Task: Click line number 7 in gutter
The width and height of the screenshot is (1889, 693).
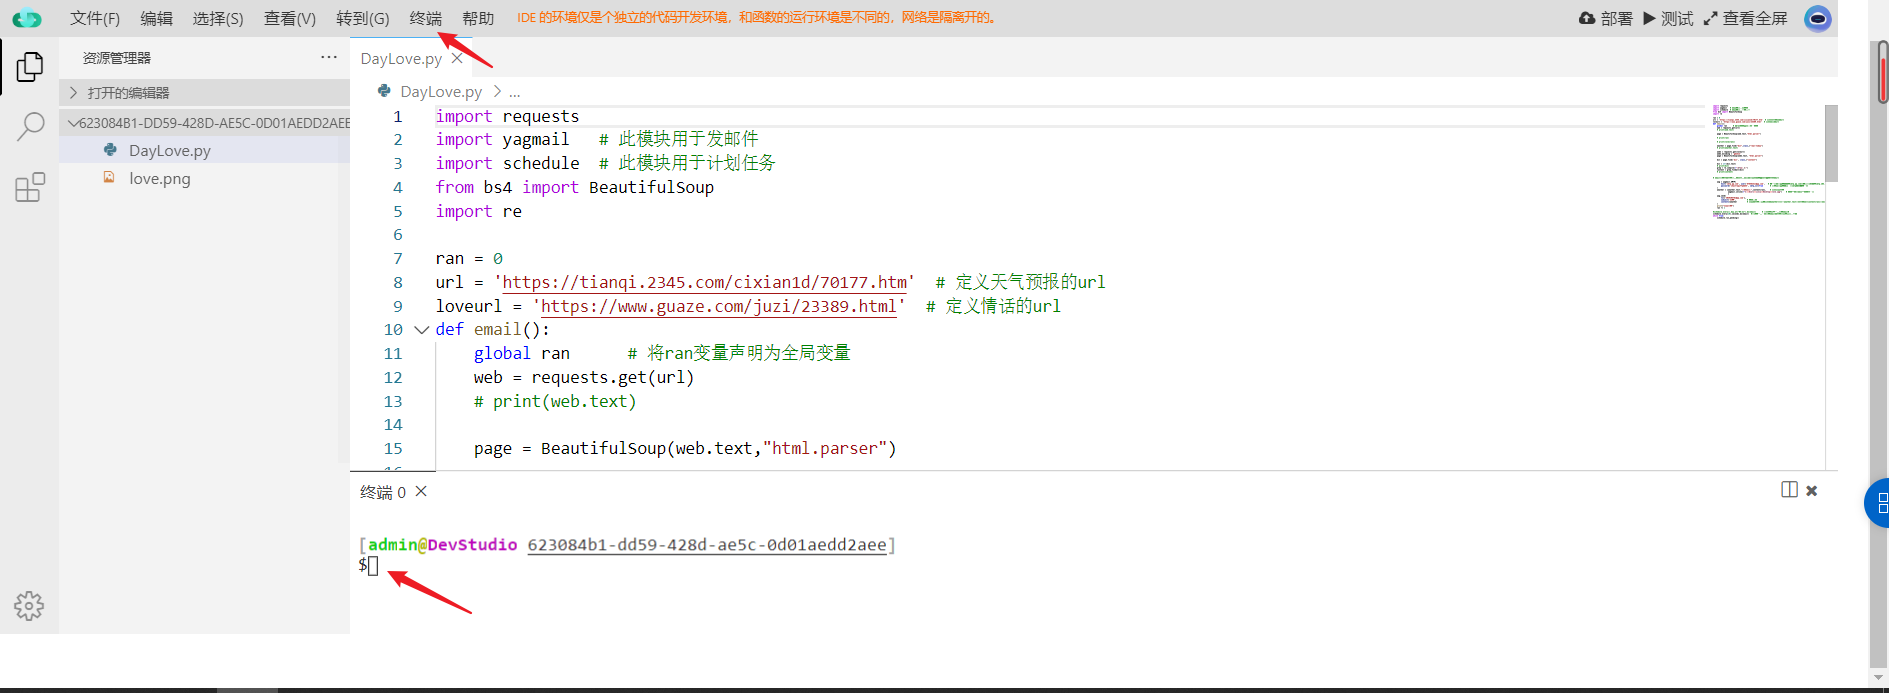Action: pyautogui.click(x=397, y=258)
